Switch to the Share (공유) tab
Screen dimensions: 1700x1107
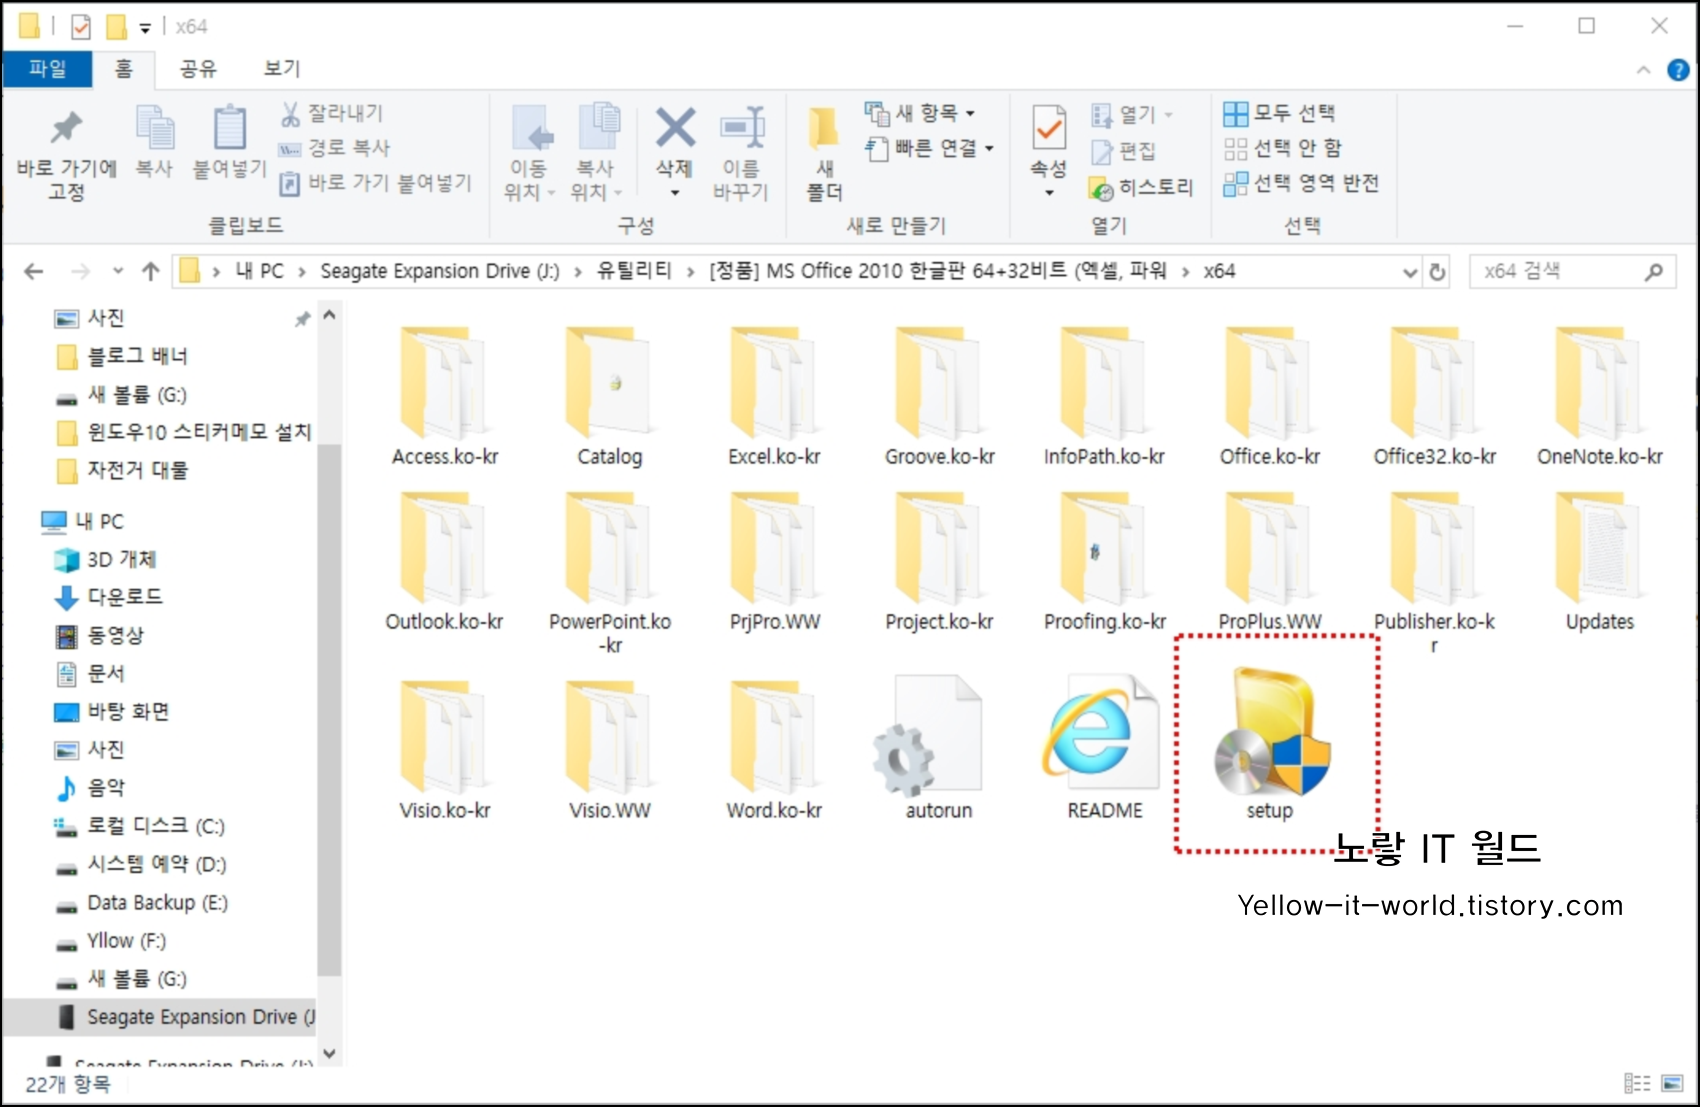197,68
